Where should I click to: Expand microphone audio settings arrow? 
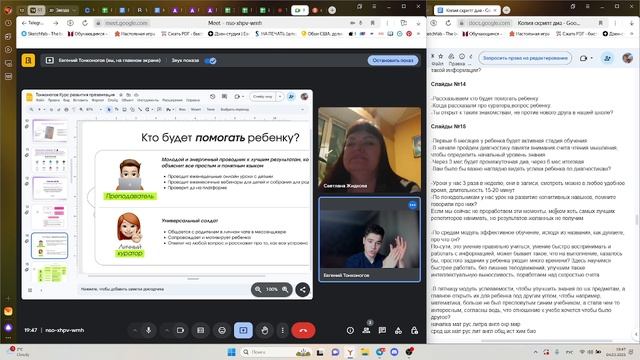(x=135, y=330)
